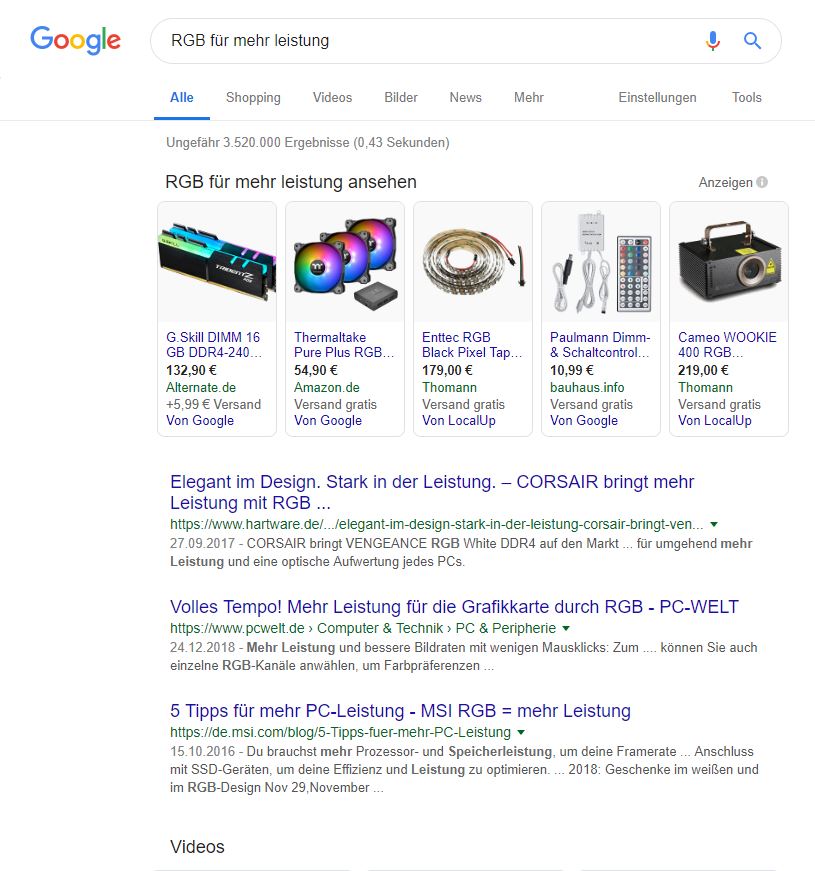The height and width of the screenshot is (871, 815).
Task: Switch to the Shopping tab
Action: (x=253, y=98)
